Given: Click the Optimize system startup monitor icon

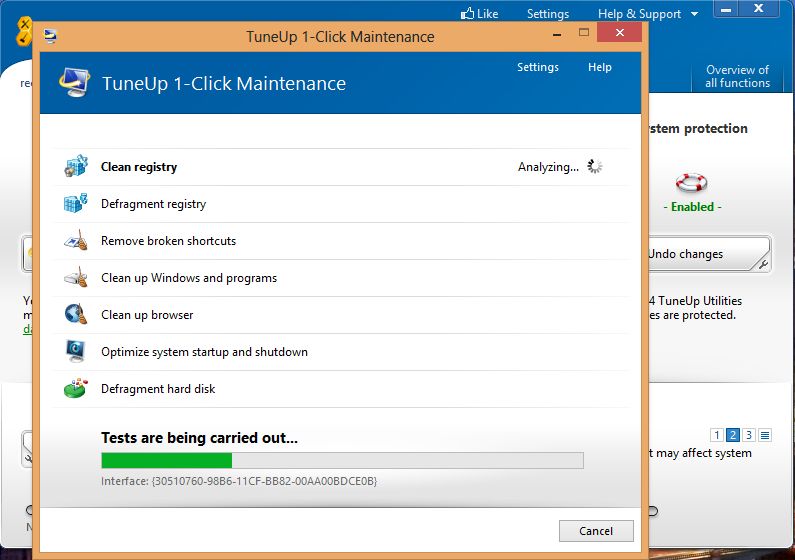Looking at the screenshot, I should tap(76, 351).
